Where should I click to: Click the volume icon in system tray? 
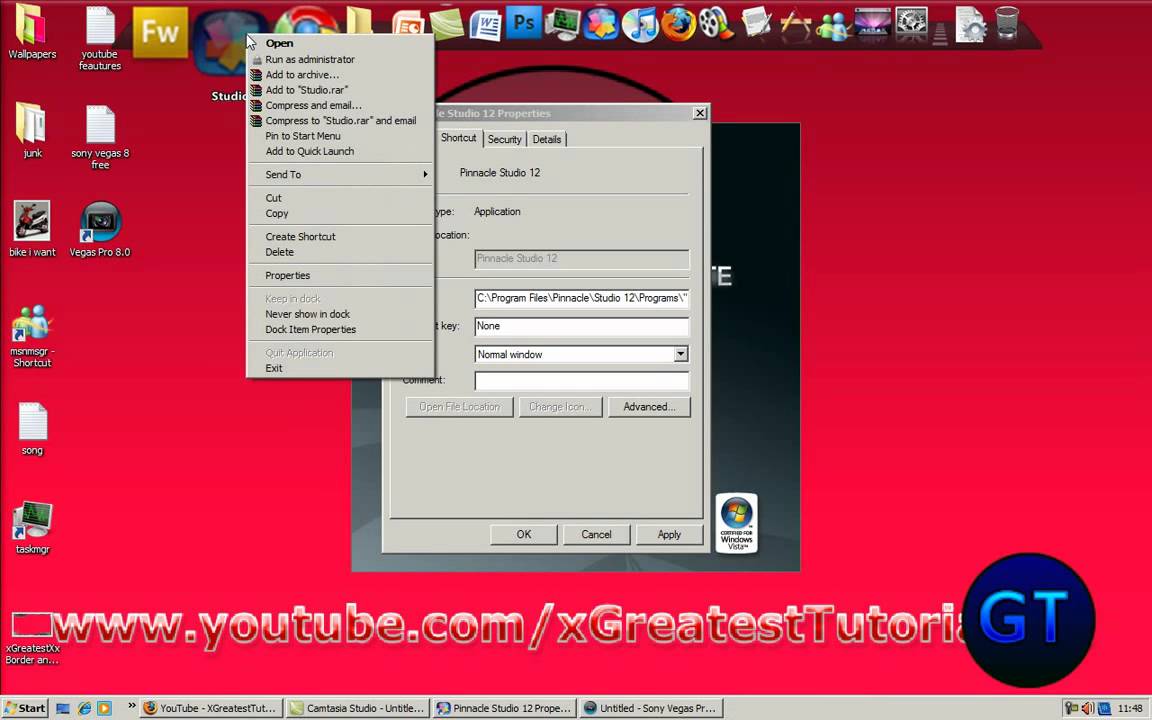coord(1087,708)
